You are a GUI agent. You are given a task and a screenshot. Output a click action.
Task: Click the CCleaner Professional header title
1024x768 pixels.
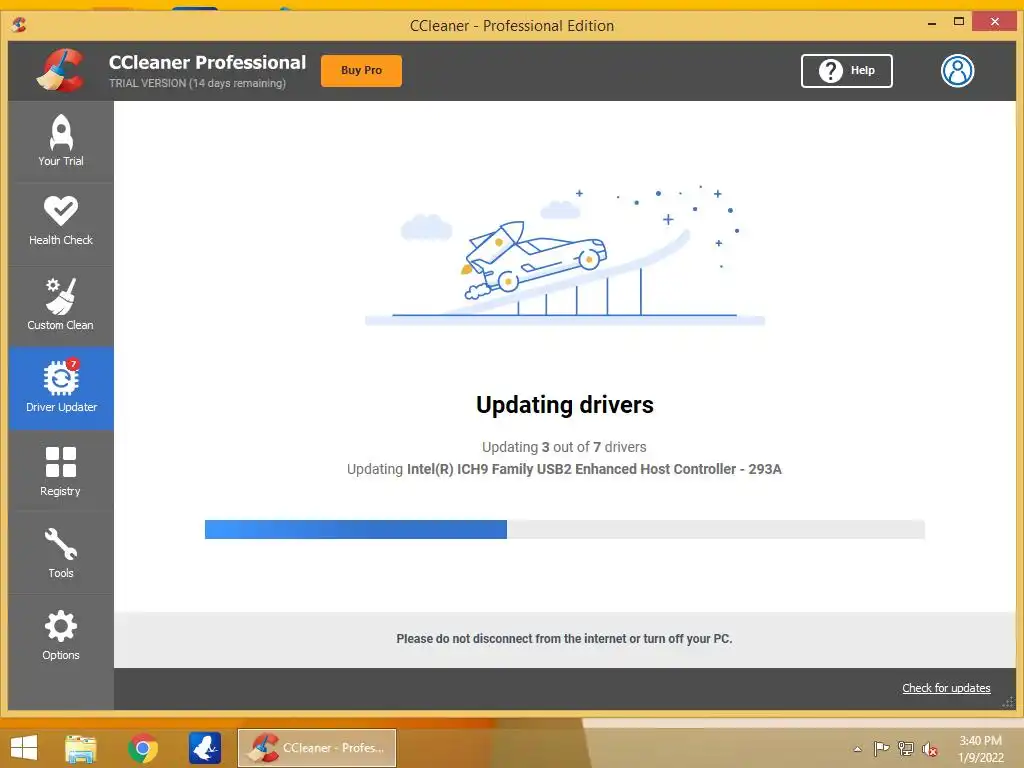207,62
